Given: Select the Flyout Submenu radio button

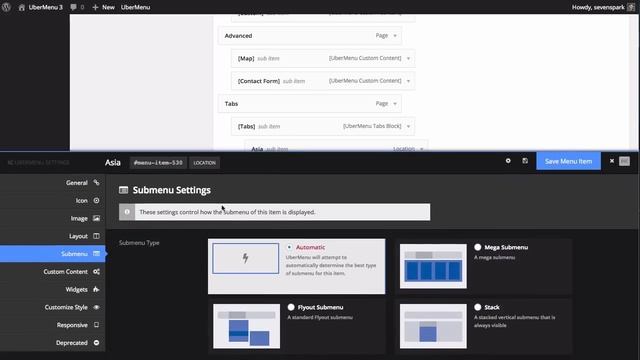Looking at the screenshot, I should (x=291, y=307).
